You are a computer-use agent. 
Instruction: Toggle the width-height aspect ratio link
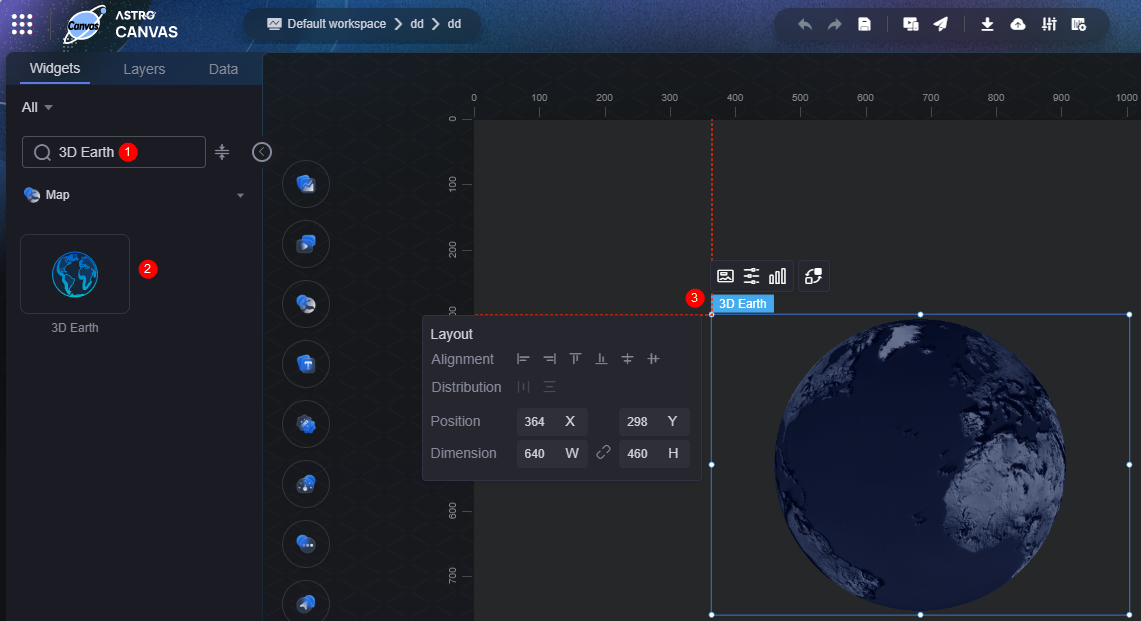tap(603, 453)
